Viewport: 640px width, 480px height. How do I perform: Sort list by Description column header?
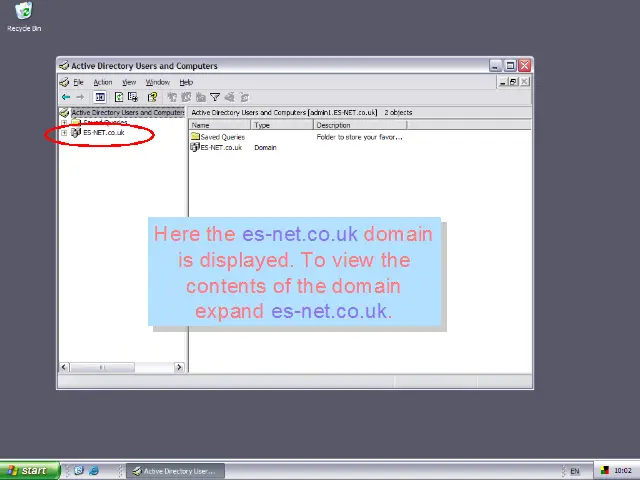(x=360, y=125)
